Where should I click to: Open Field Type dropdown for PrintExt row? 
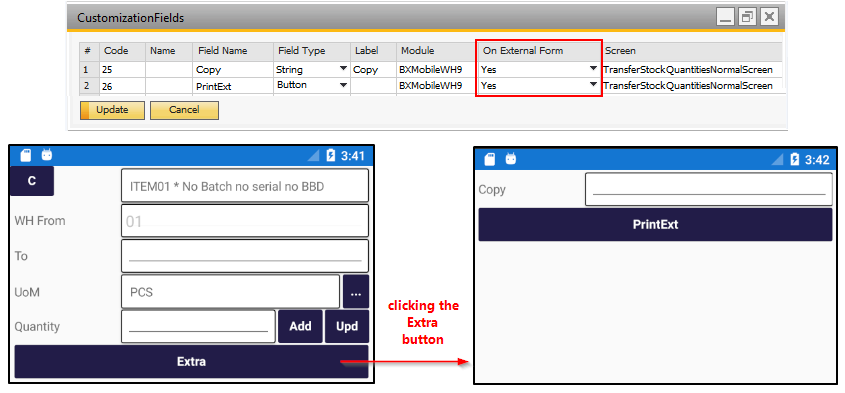click(343, 85)
